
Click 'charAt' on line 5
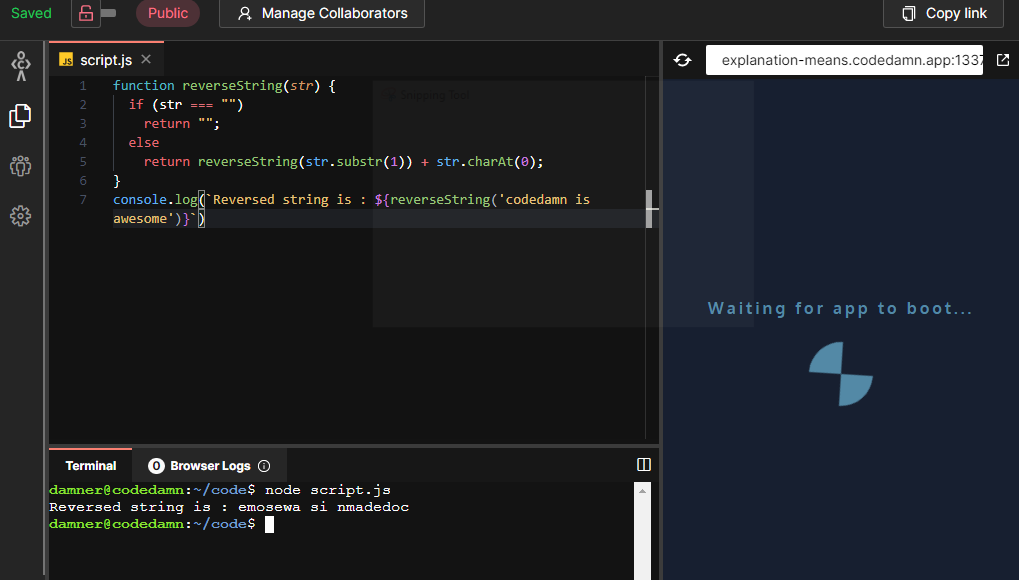(491, 161)
